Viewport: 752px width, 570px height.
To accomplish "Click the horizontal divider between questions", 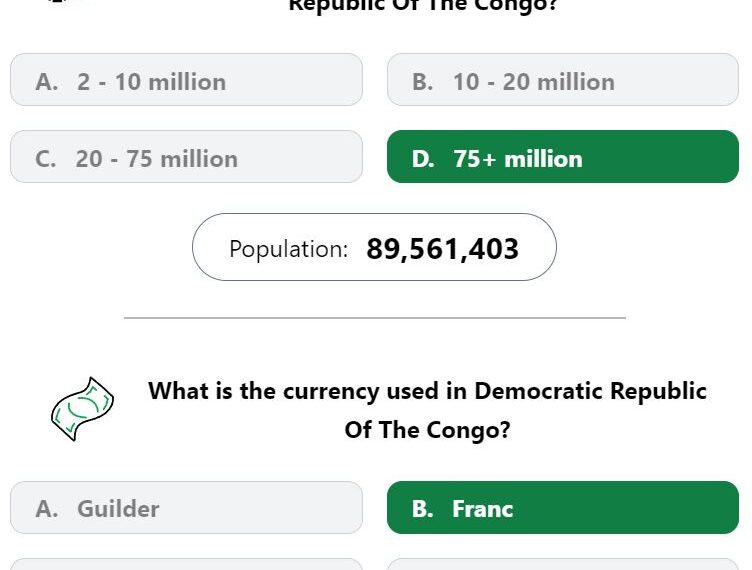I will coord(375,317).
